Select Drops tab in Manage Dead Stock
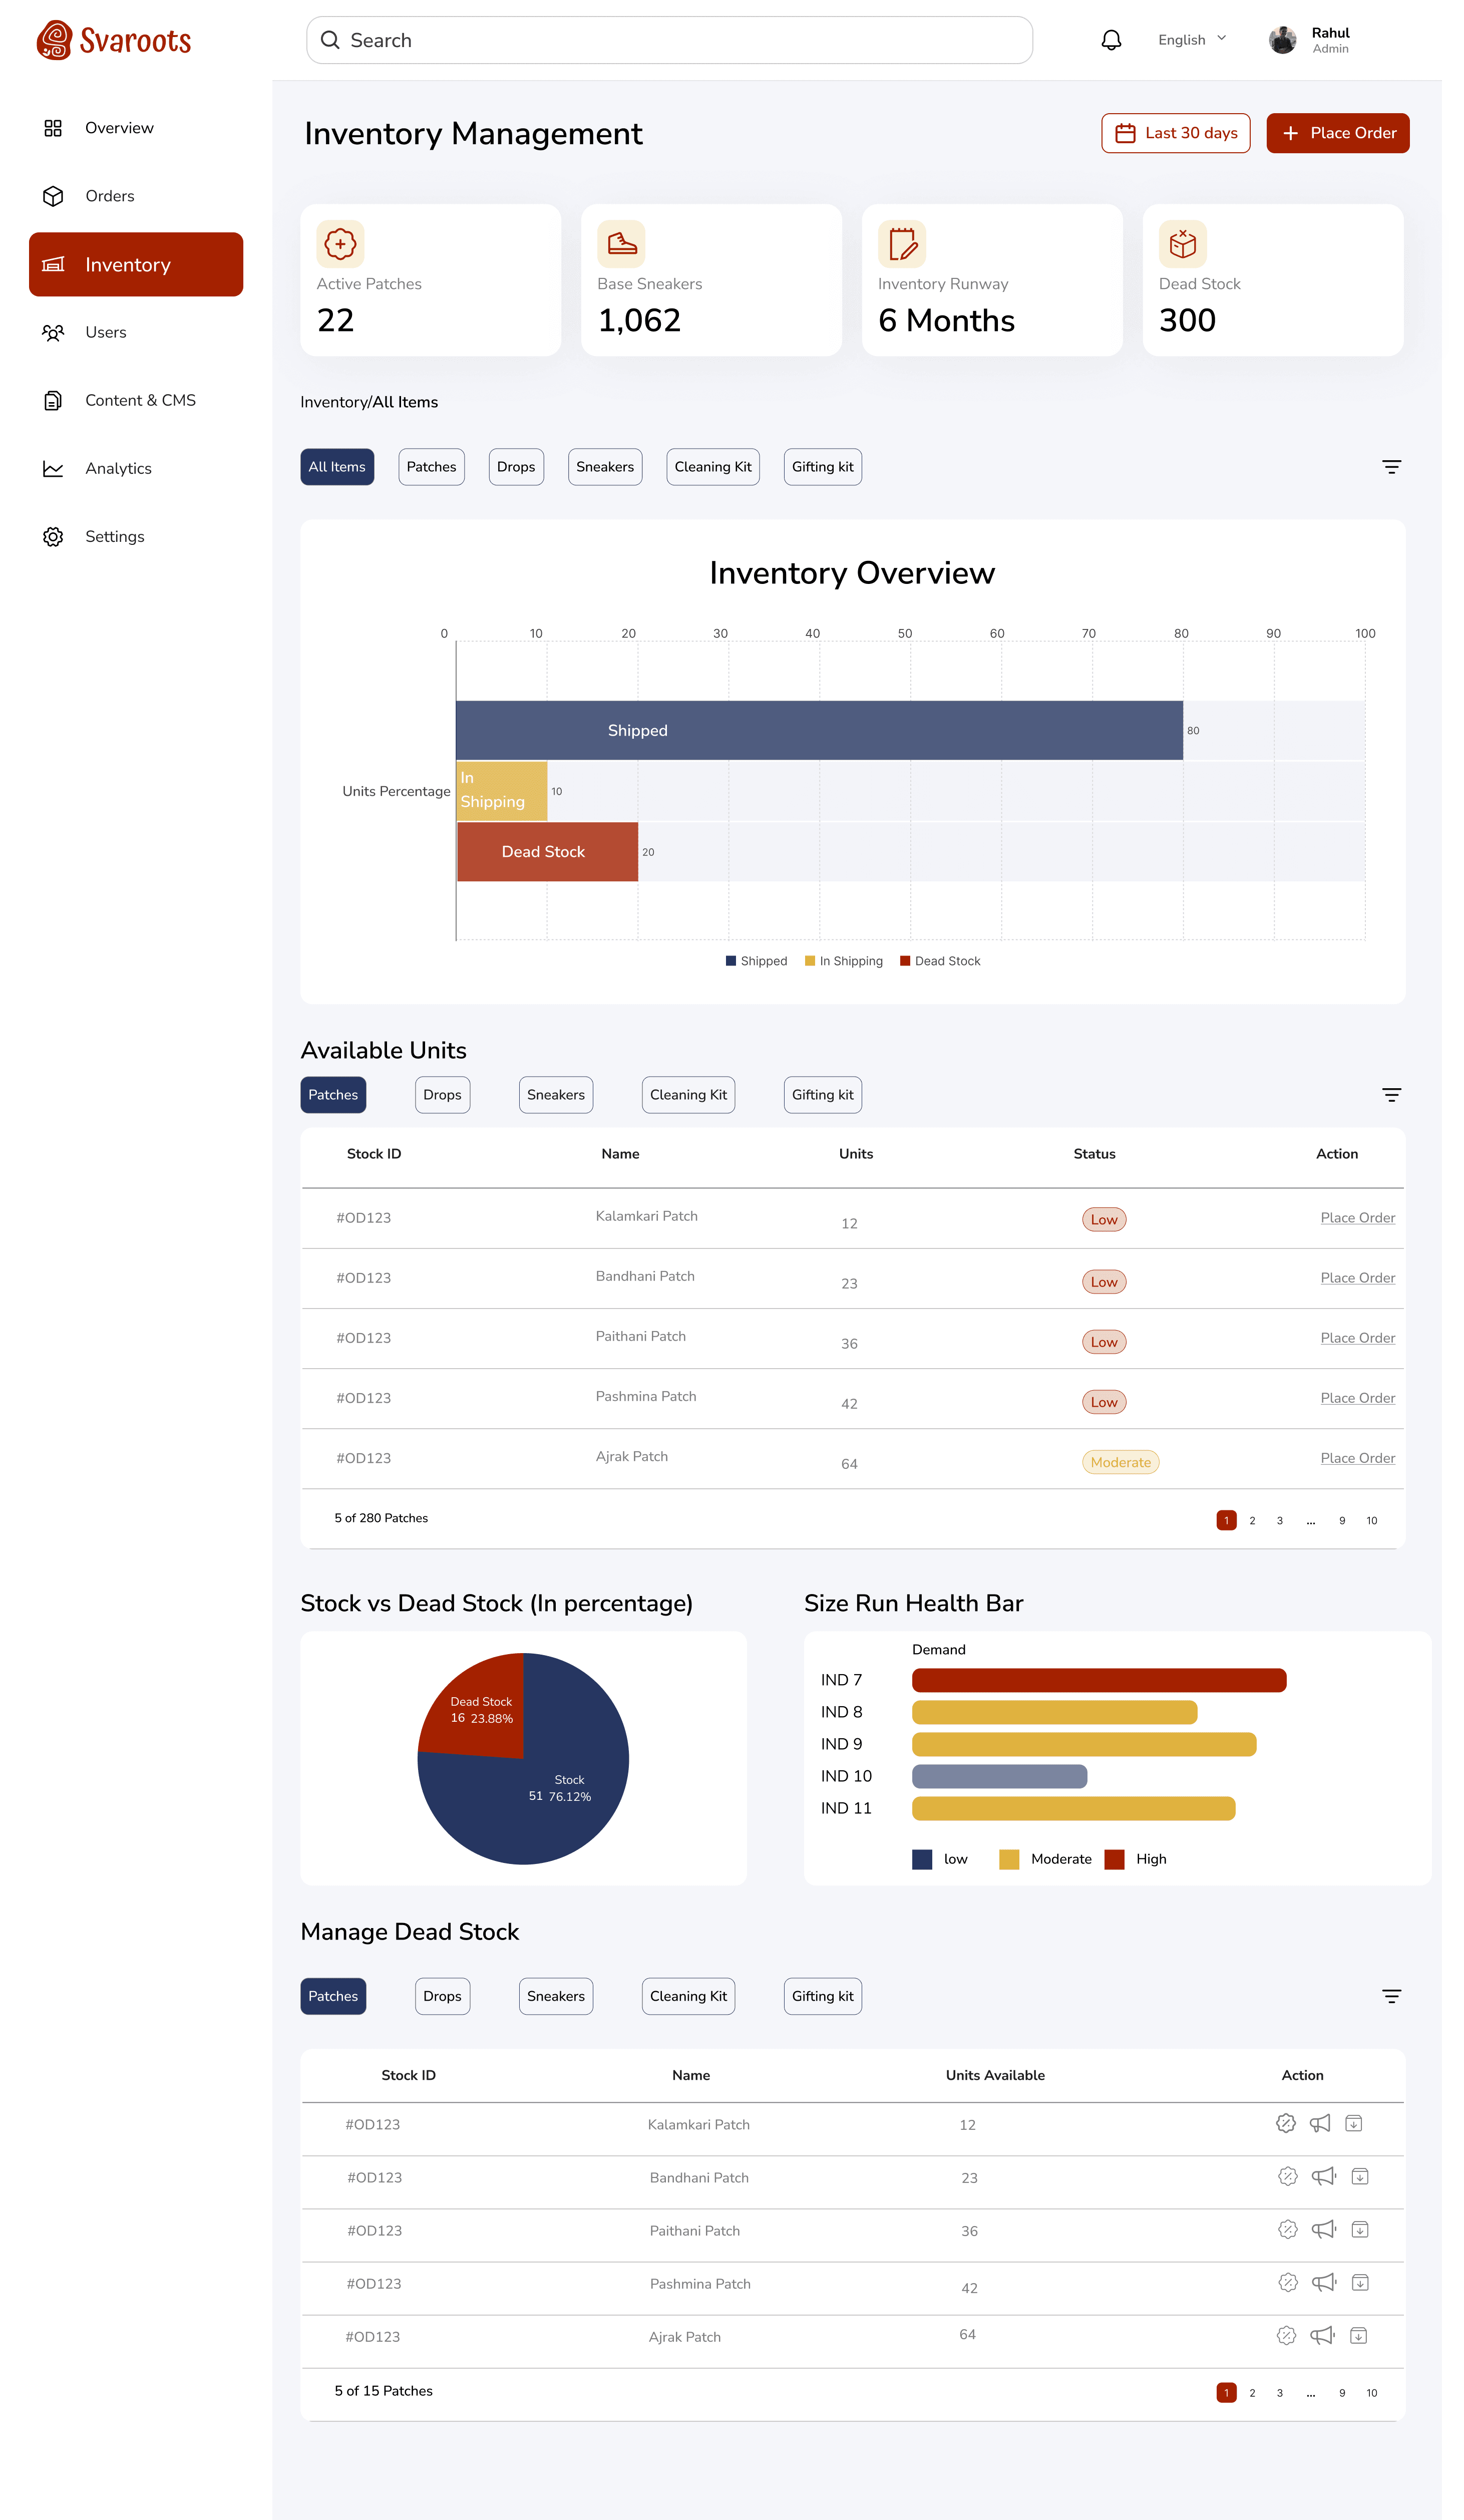Viewport: 1464px width, 2520px height. click(x=442, y=1996)
